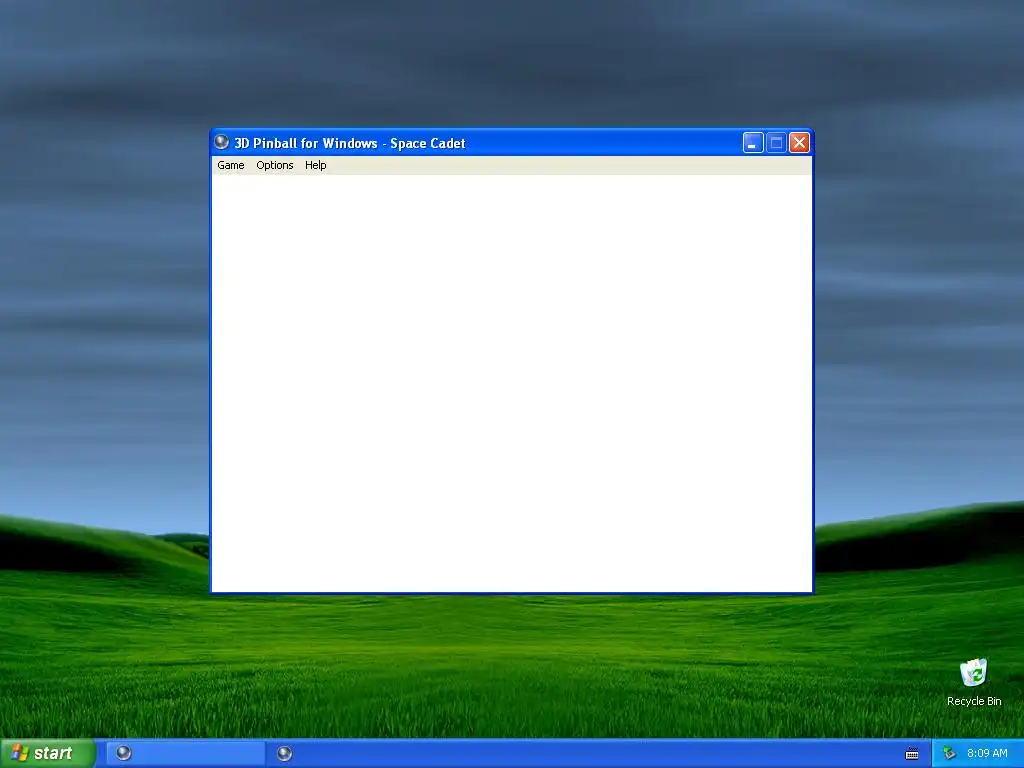Click the 8:09 AM clock
Image resolution: width=1024 pixels, height=768 pixels.
987,753
